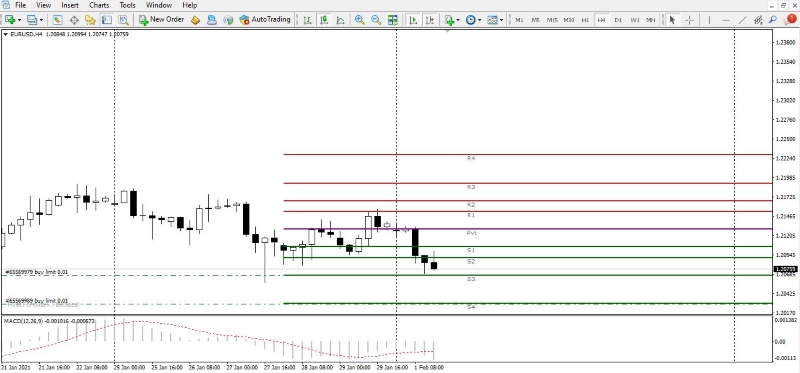The width and height of the screenshot is (800, 373).
Task: Expand the Indicators dropdown arrow
Action: click(458, 20)
